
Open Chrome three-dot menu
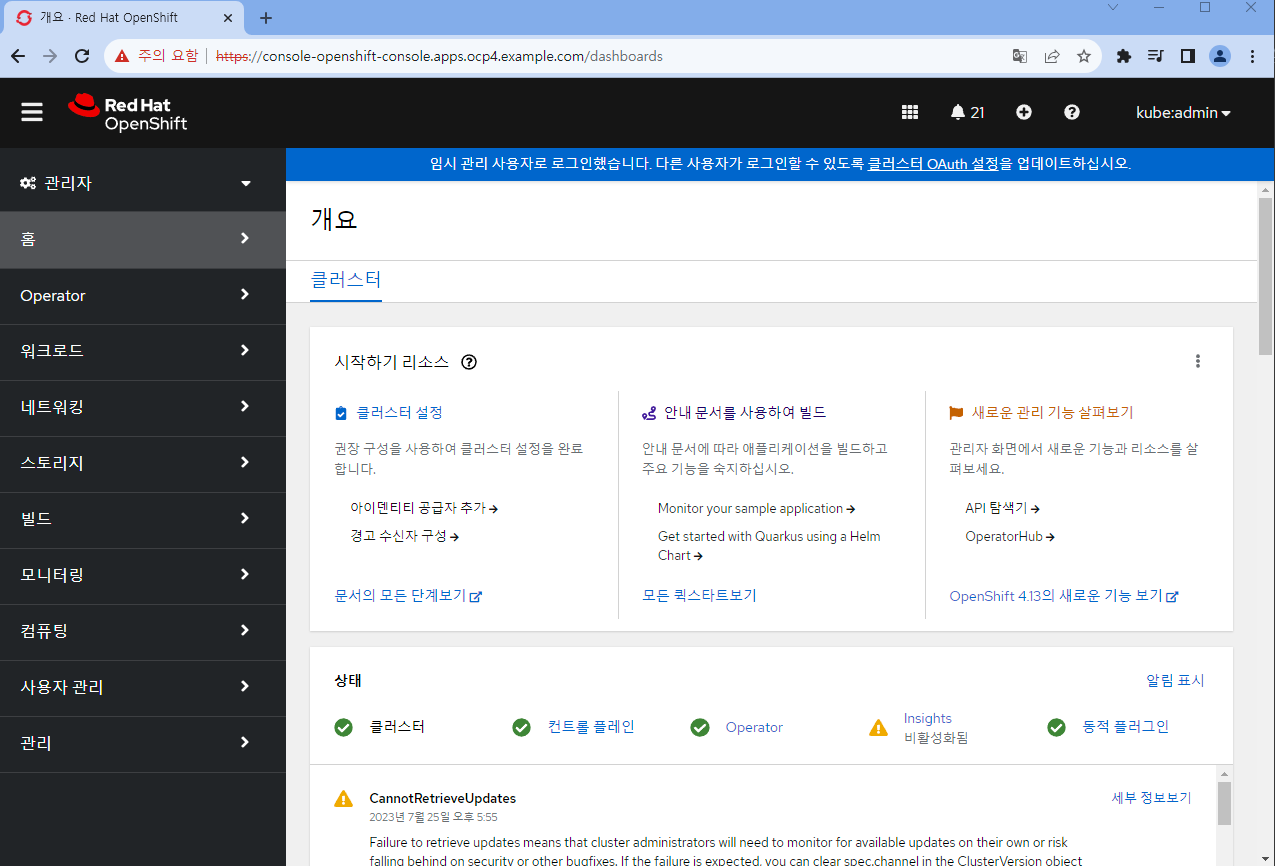[1252, 56]
